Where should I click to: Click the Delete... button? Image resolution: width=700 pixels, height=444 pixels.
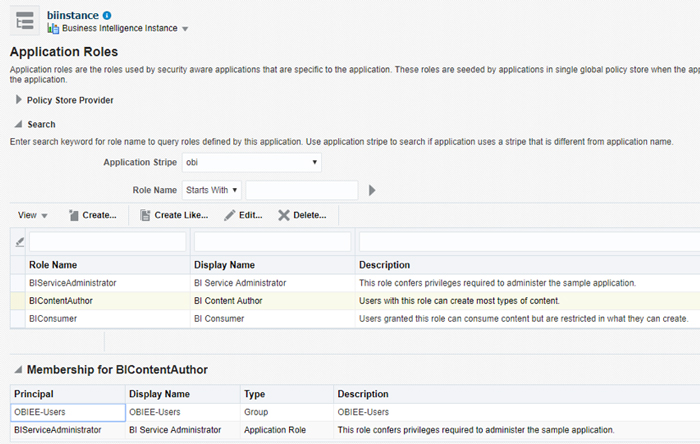coord(302,215)
